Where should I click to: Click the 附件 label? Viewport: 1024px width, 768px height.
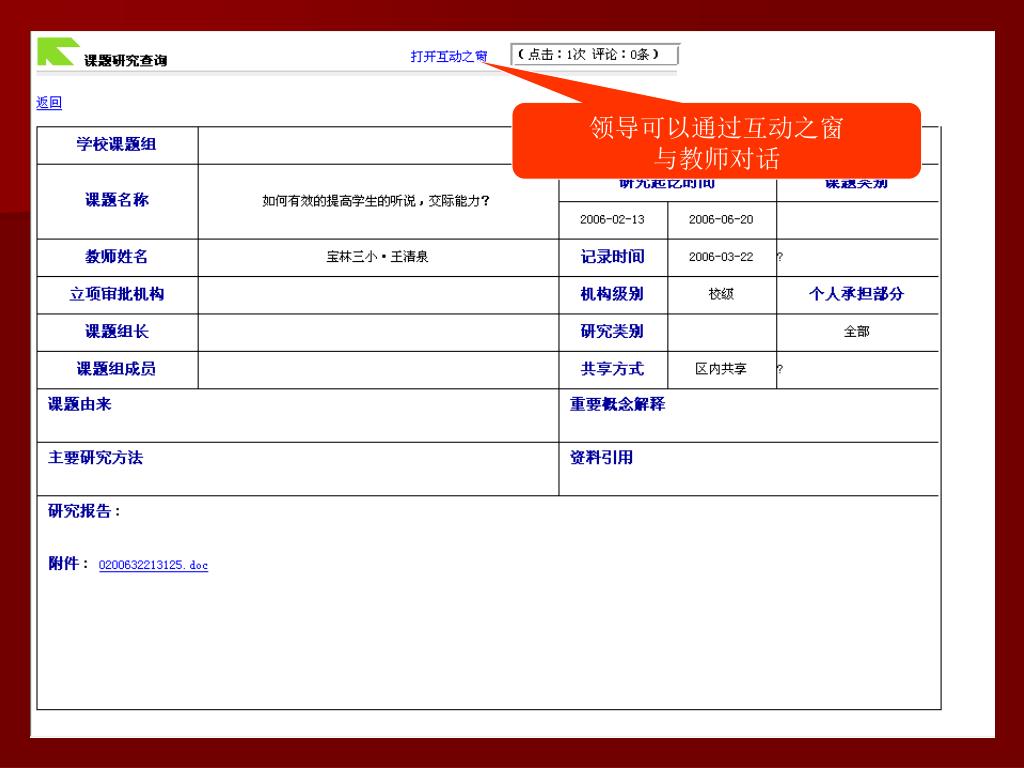[69, 564]
